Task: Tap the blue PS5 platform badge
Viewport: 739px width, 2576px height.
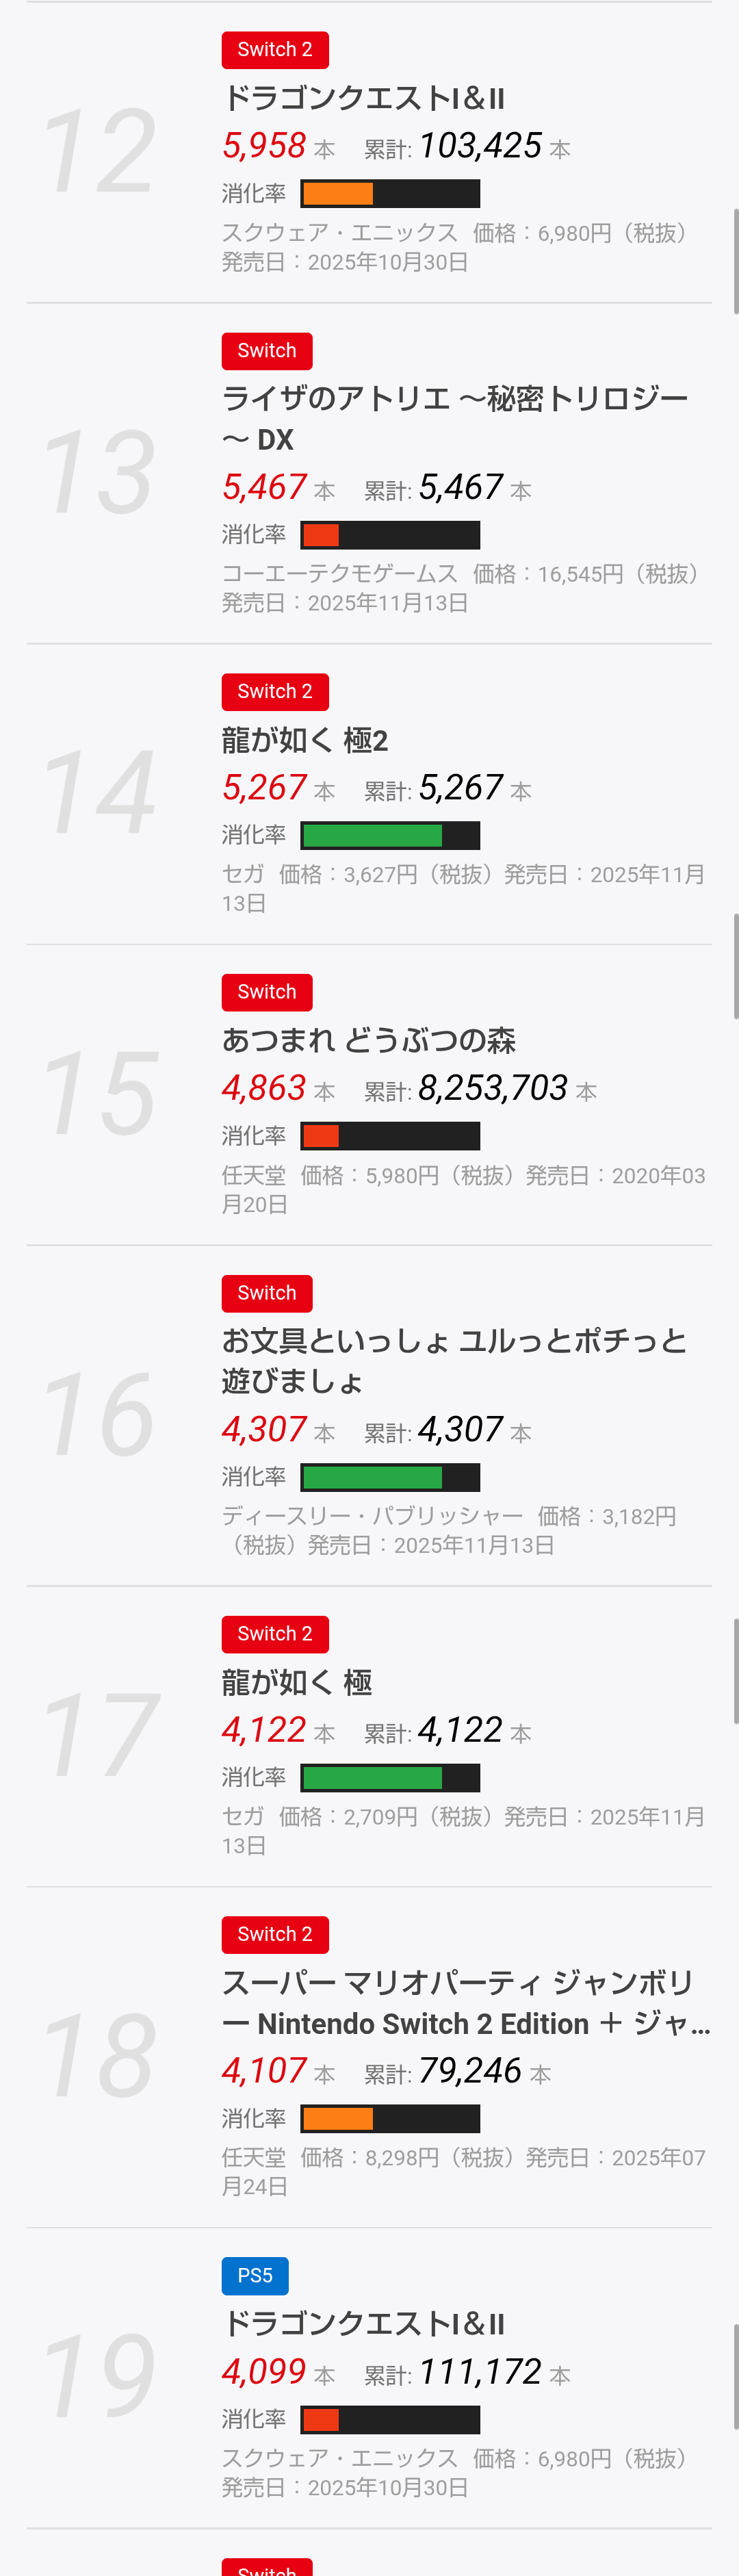Action: tap(255, 2275)
